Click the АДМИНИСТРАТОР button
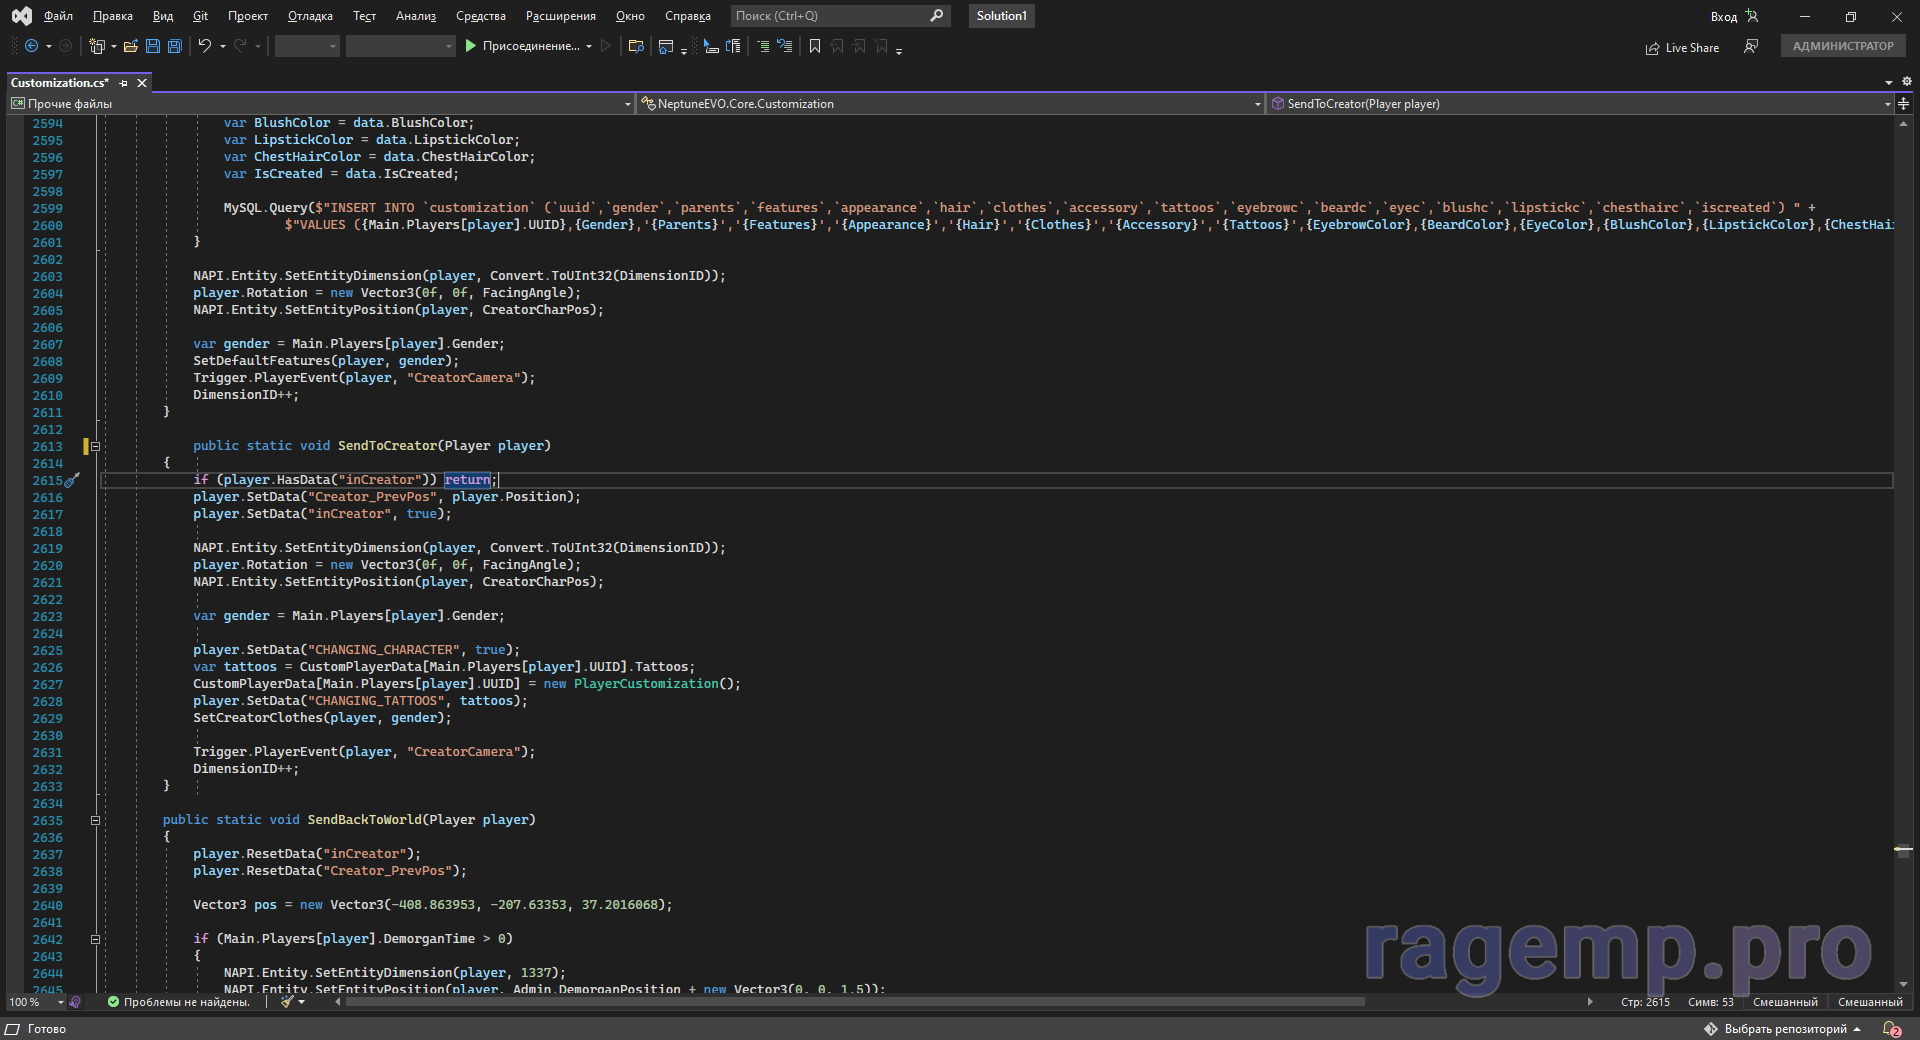Image resolution: width=1920 pixels, height=1040 pixels. pyautogui.click(x=1843, y=46)
